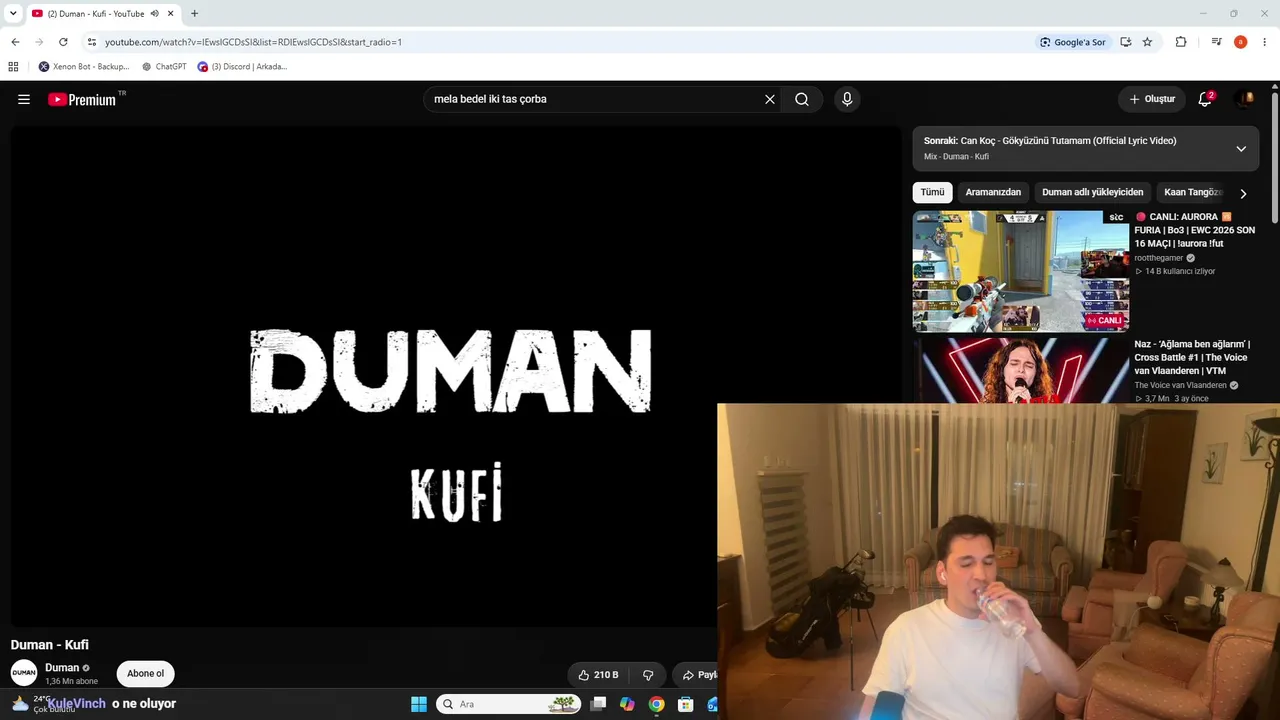Screen dimensions: 1280x720
Task: Dislike the Duman - Kufi video
Action: point(648,675)
